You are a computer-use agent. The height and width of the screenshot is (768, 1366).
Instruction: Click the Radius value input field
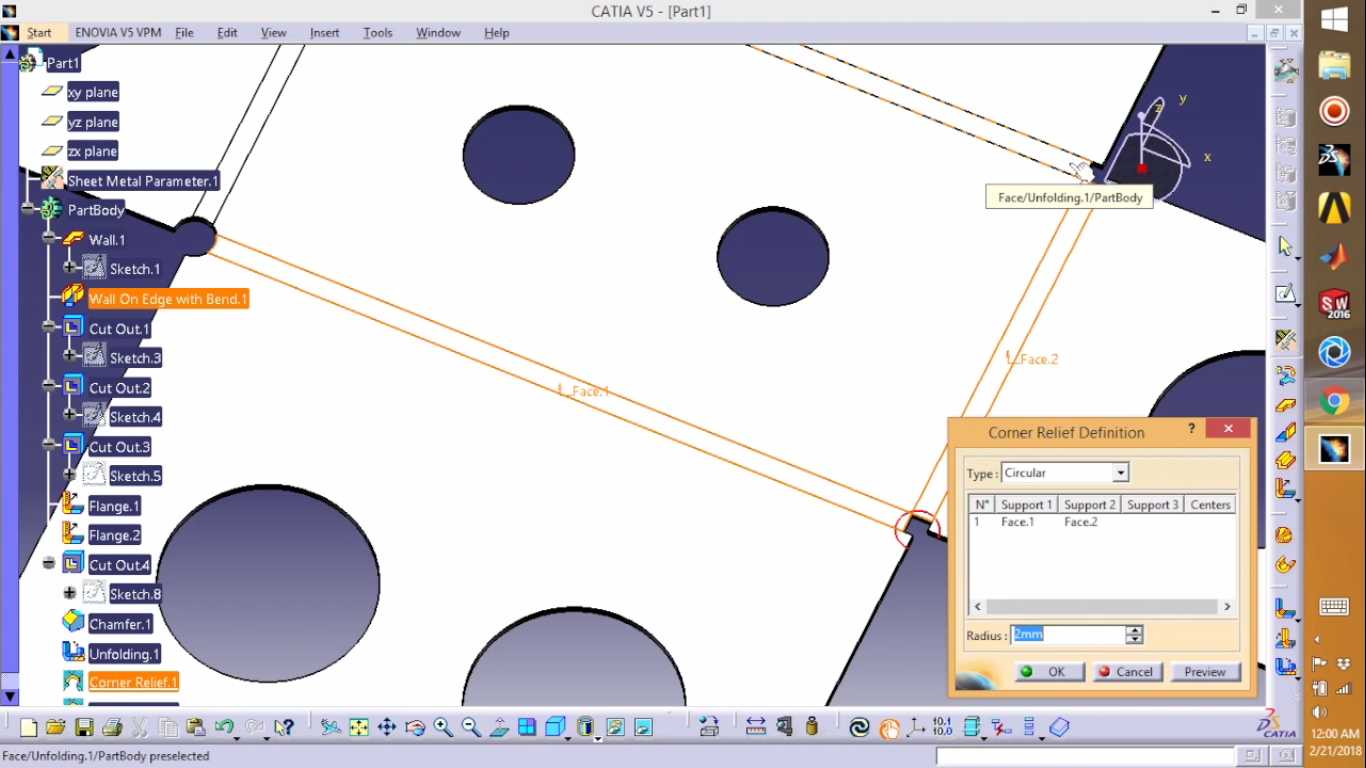(1068, 635)
